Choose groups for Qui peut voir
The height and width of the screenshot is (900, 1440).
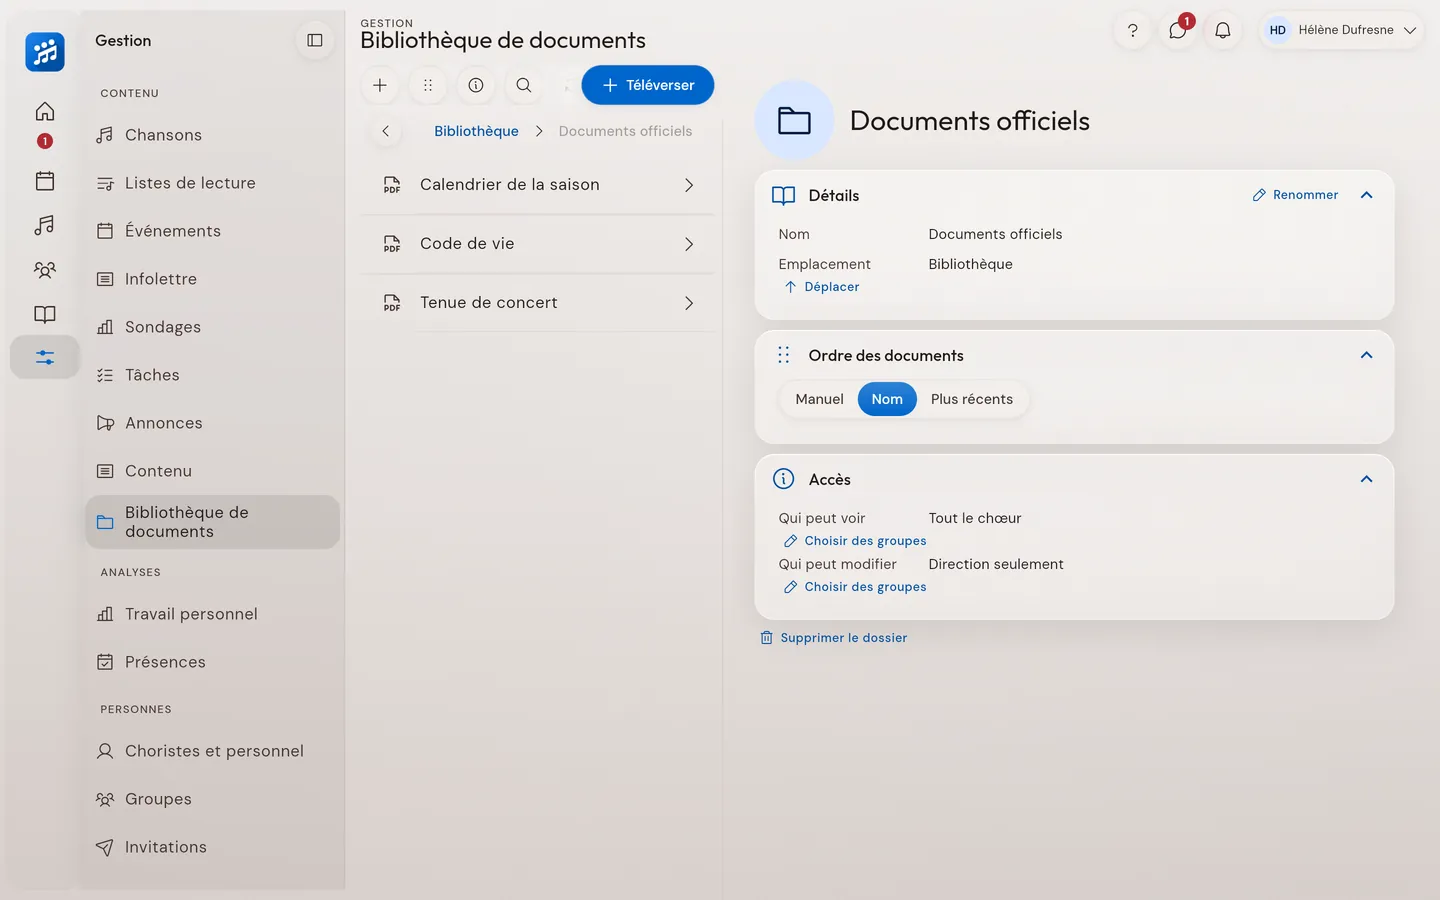pyautogui.click(x=855, y=541)
